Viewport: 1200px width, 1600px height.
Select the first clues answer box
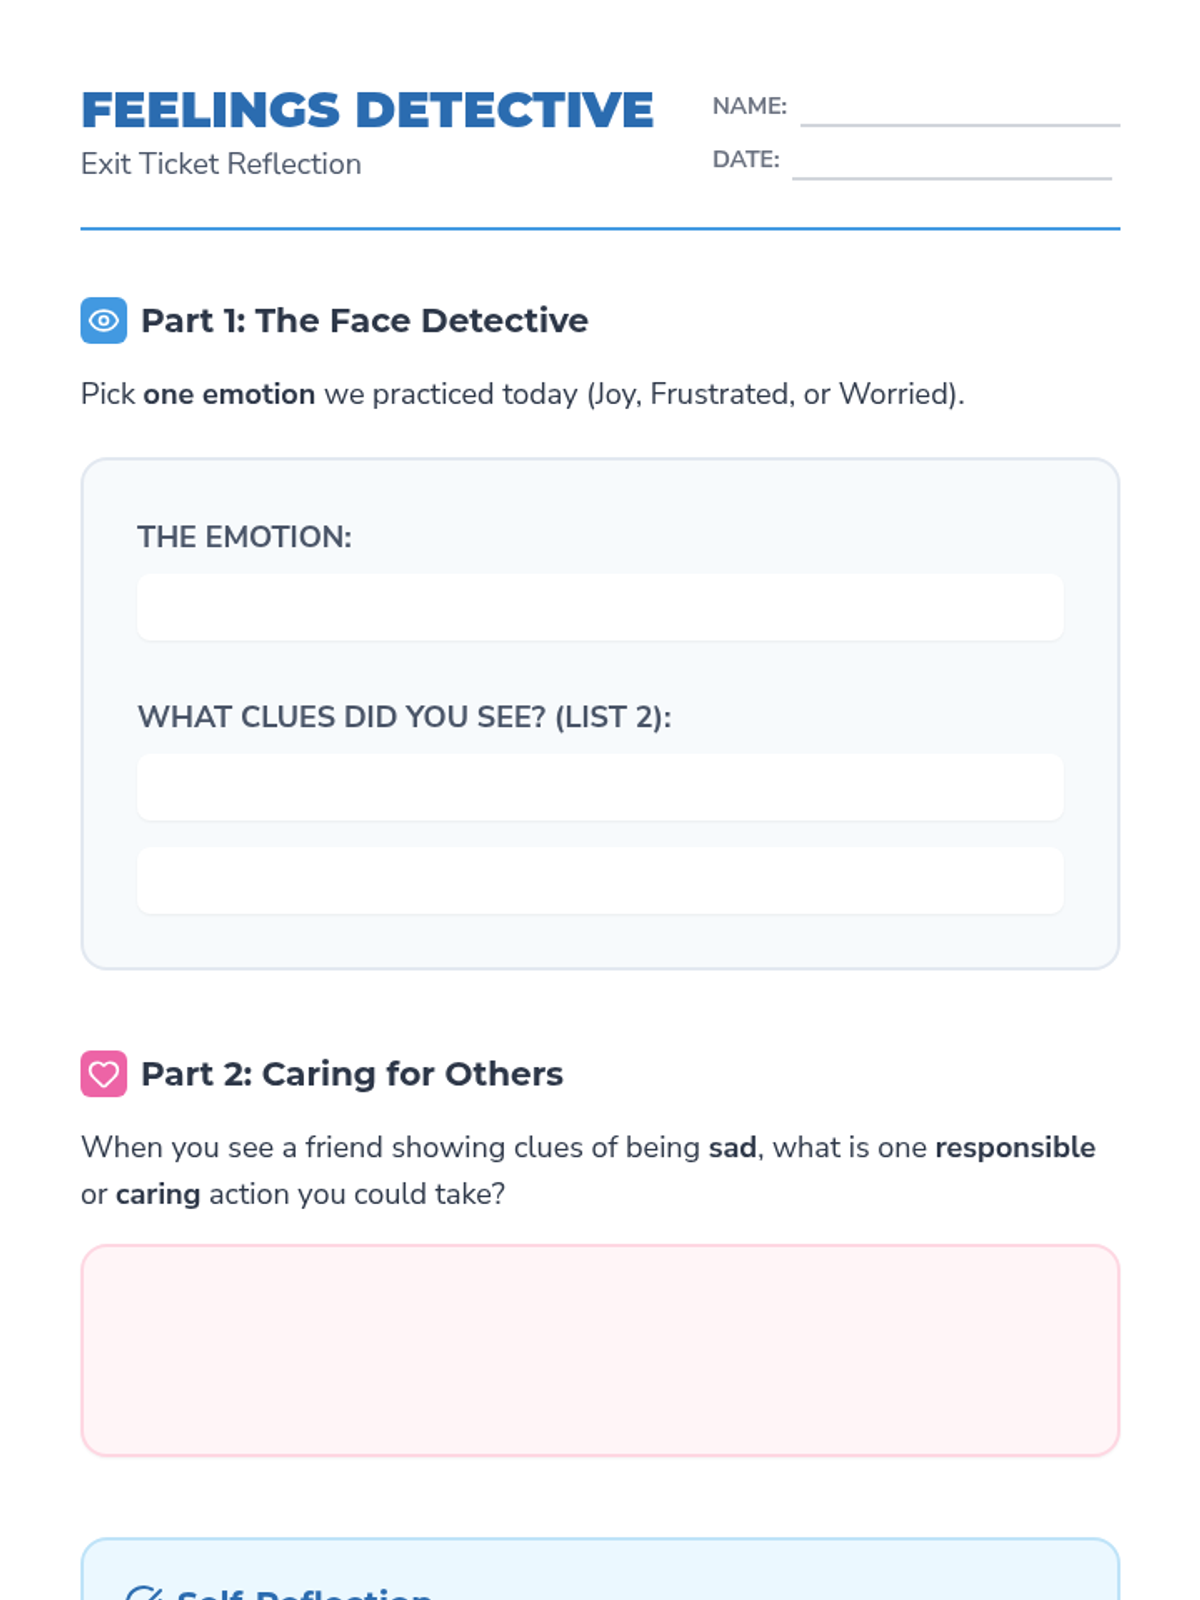point(600,787)
